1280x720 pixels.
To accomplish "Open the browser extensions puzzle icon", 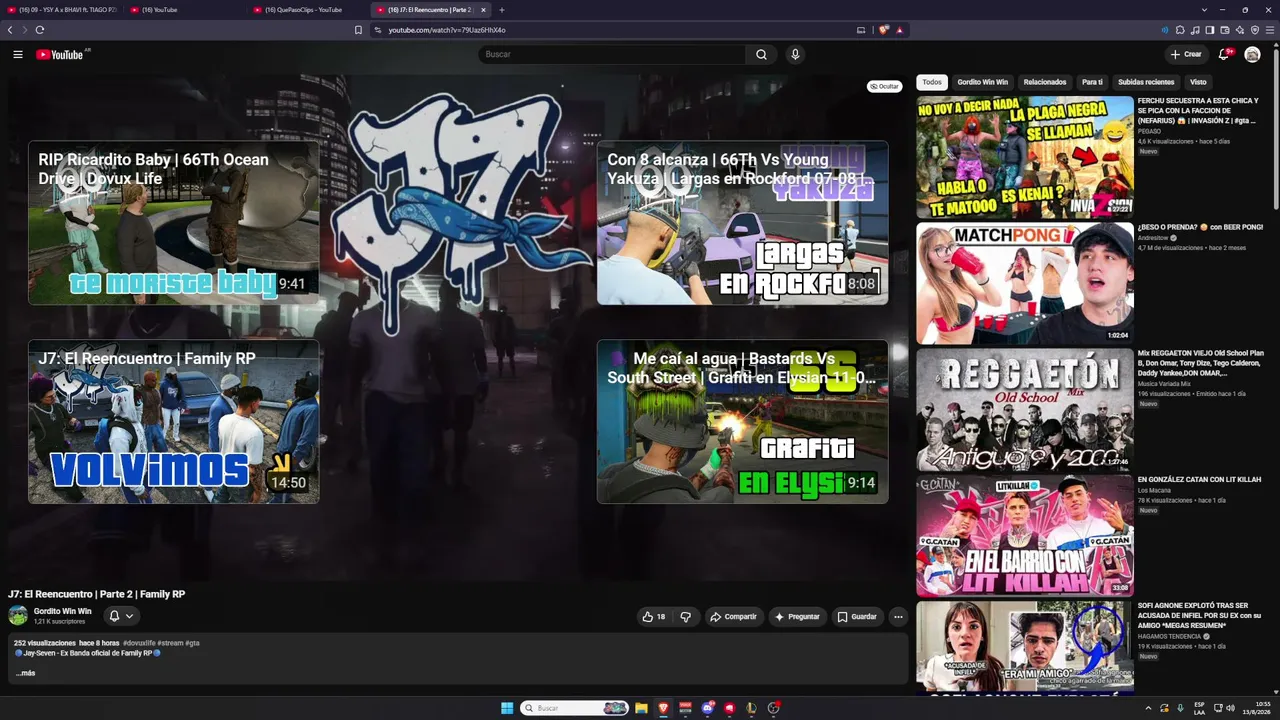I will pos(1180,30).
